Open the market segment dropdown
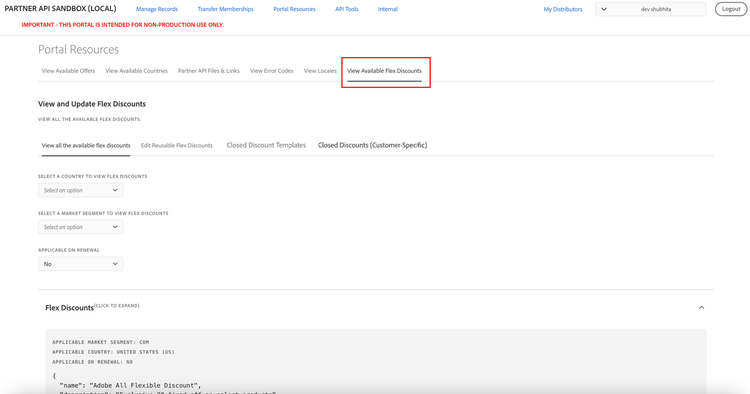 click(x=80, y=227)
